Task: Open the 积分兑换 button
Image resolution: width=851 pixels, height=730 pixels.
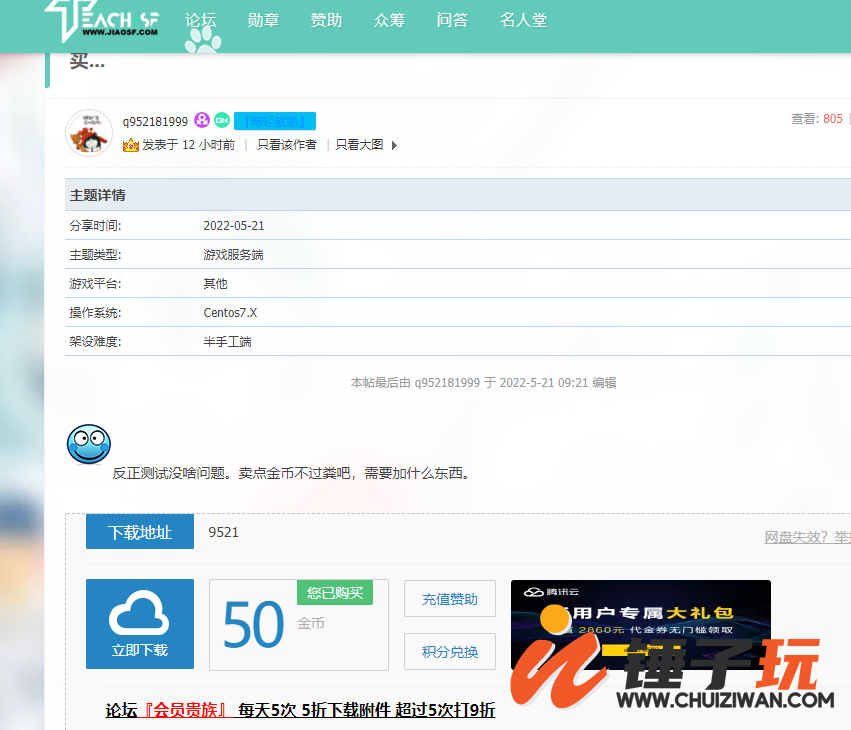Action: pyautogui.click(x=450, y=651)
